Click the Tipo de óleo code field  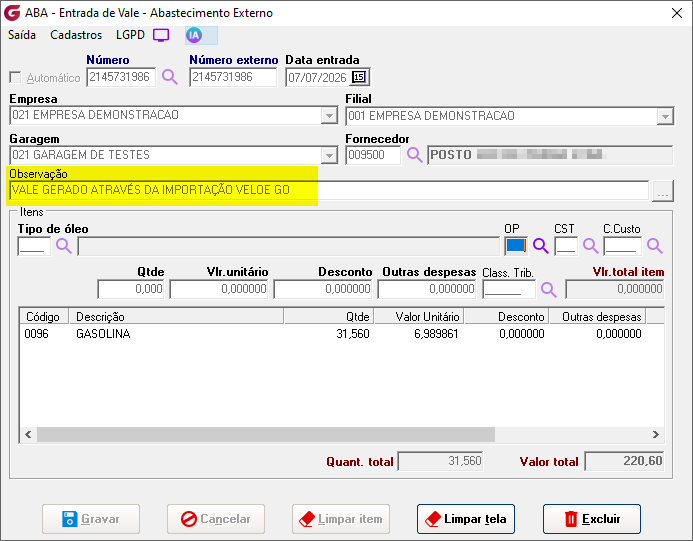point(34,246)
